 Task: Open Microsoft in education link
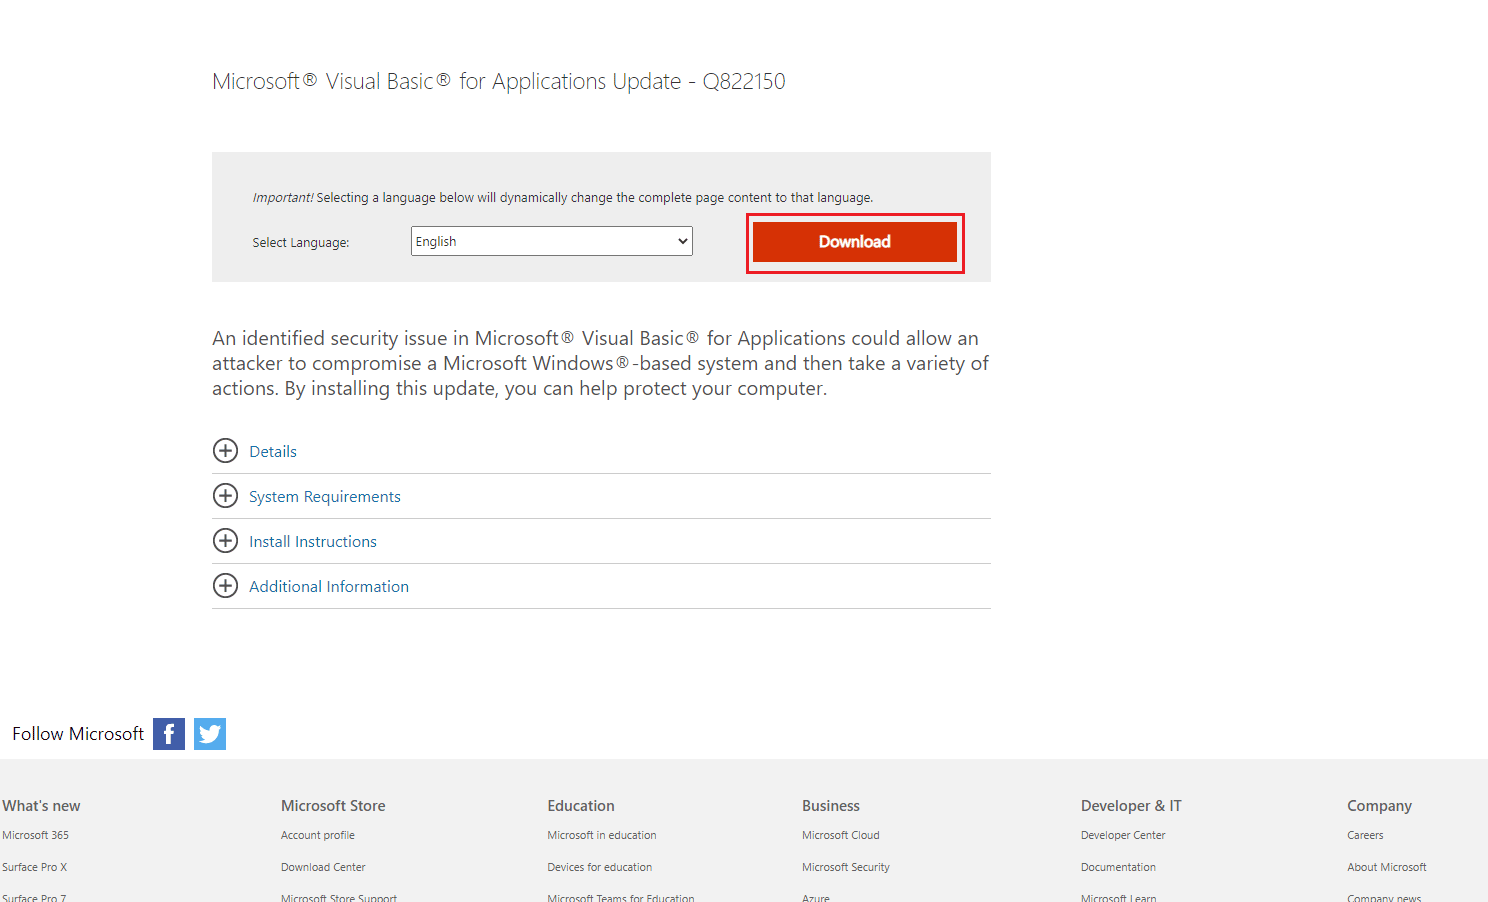[x=602, y=835]
